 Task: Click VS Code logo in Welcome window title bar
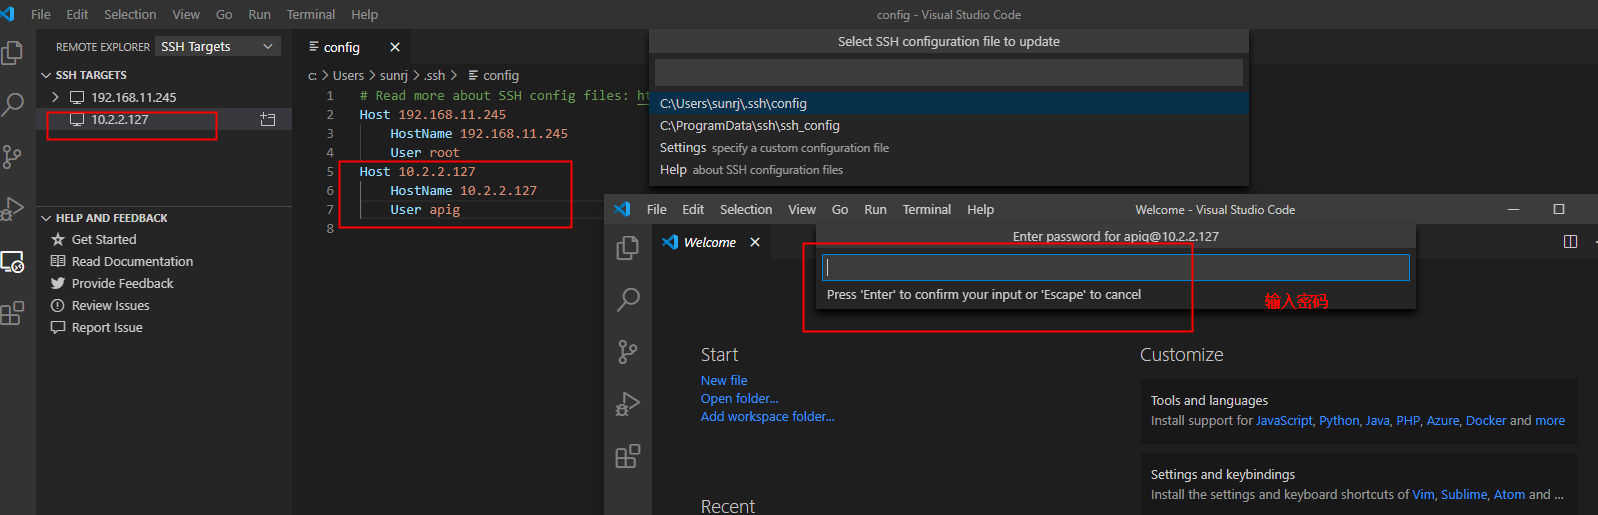pos(622,209)
